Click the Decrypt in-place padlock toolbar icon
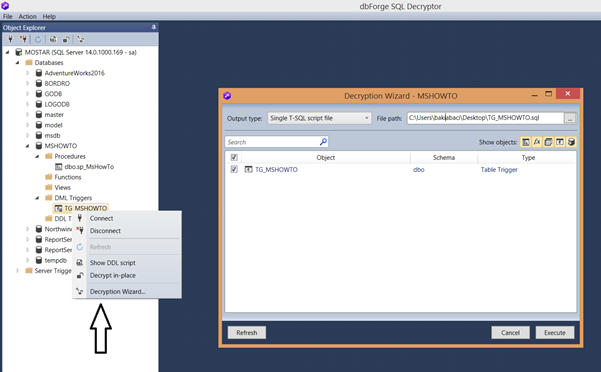Screen dimensions: 601x372 66,39
